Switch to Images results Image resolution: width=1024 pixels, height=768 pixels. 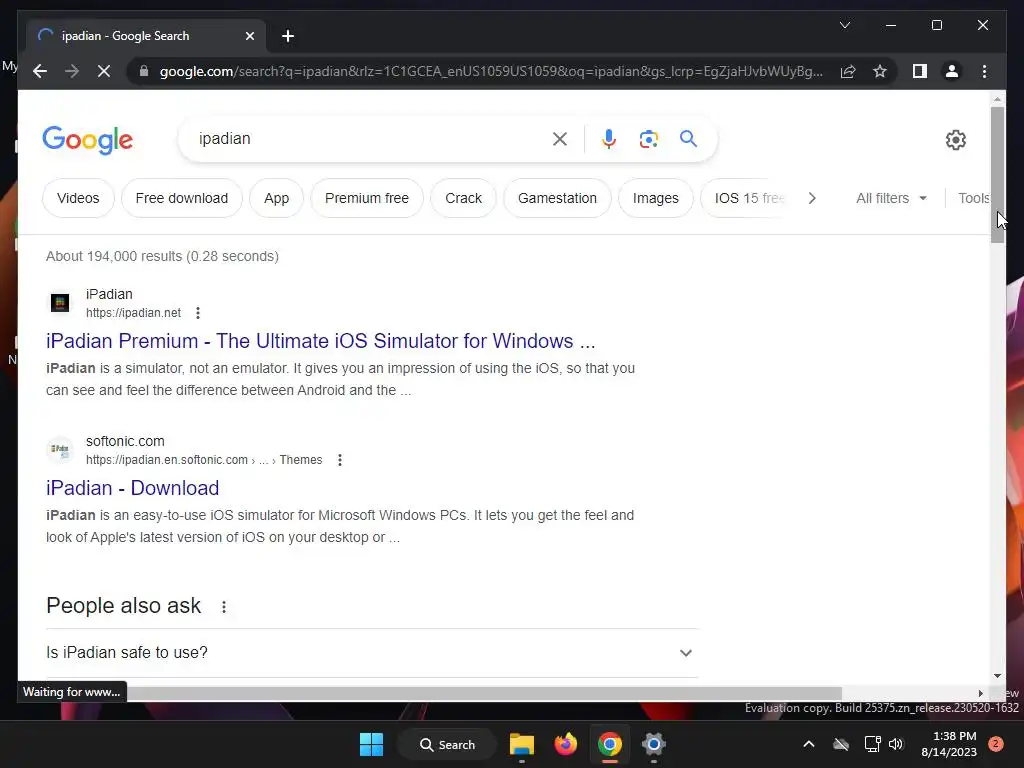pos(656,198)
